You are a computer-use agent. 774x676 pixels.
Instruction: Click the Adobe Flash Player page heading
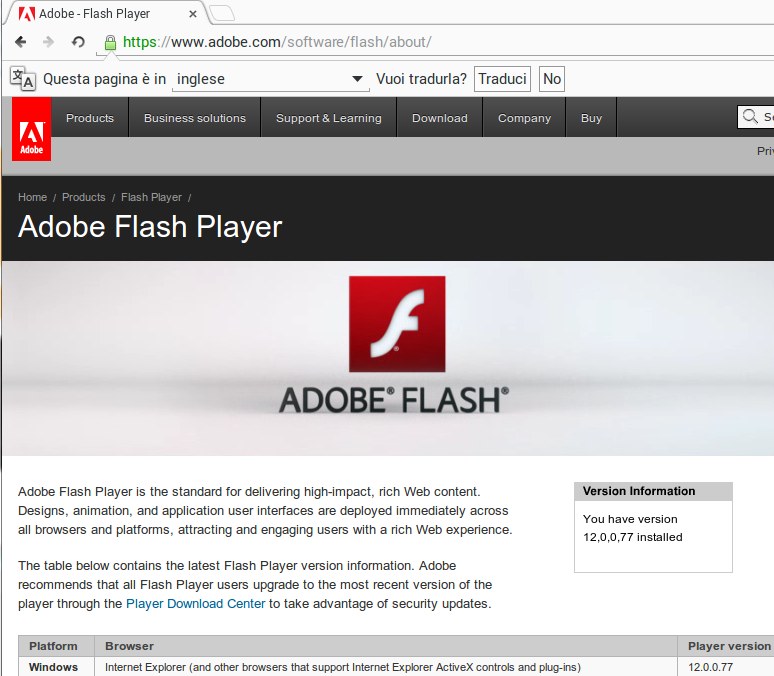[150, 227]
